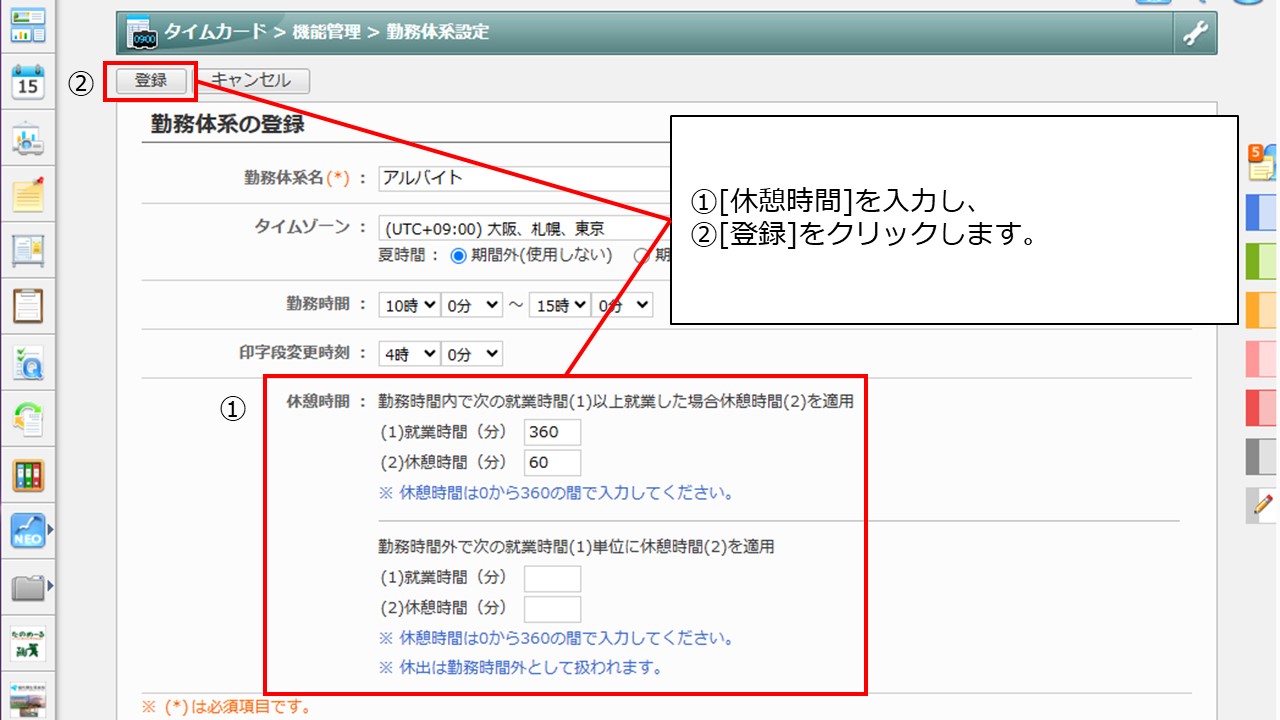Screen dimensions: 1280x720
Task: Open the gray folder icon in sidebar
Action: tap(29, 586)
